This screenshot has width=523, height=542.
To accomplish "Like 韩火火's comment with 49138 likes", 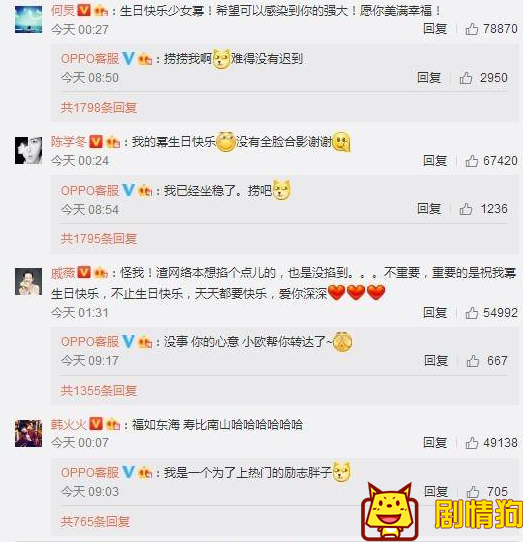I will [472, 443].
